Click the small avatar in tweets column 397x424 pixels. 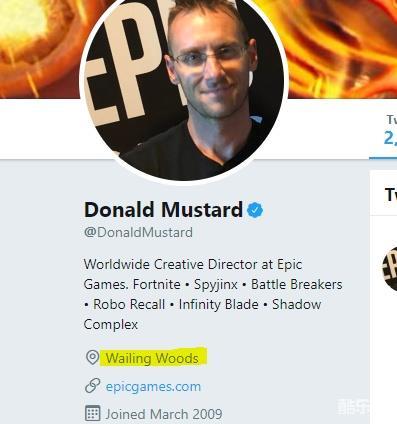click(x=390, y=269)
